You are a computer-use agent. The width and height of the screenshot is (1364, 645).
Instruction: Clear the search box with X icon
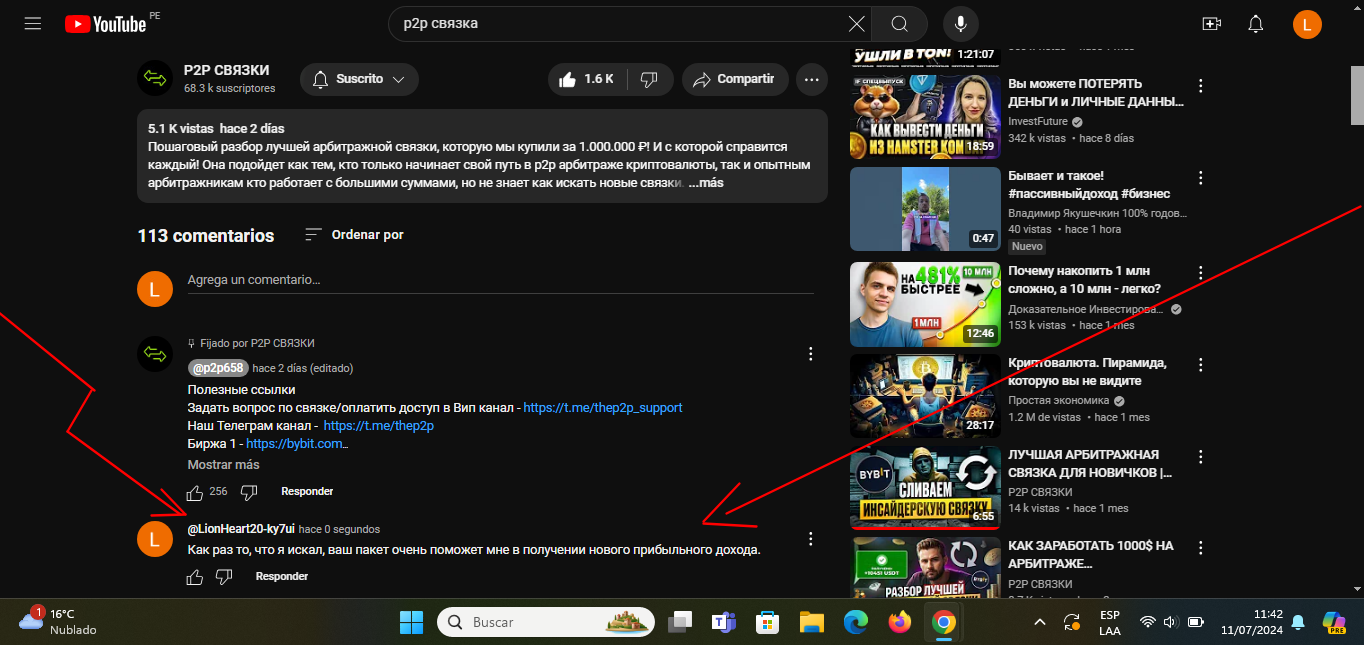pos(857,24)
